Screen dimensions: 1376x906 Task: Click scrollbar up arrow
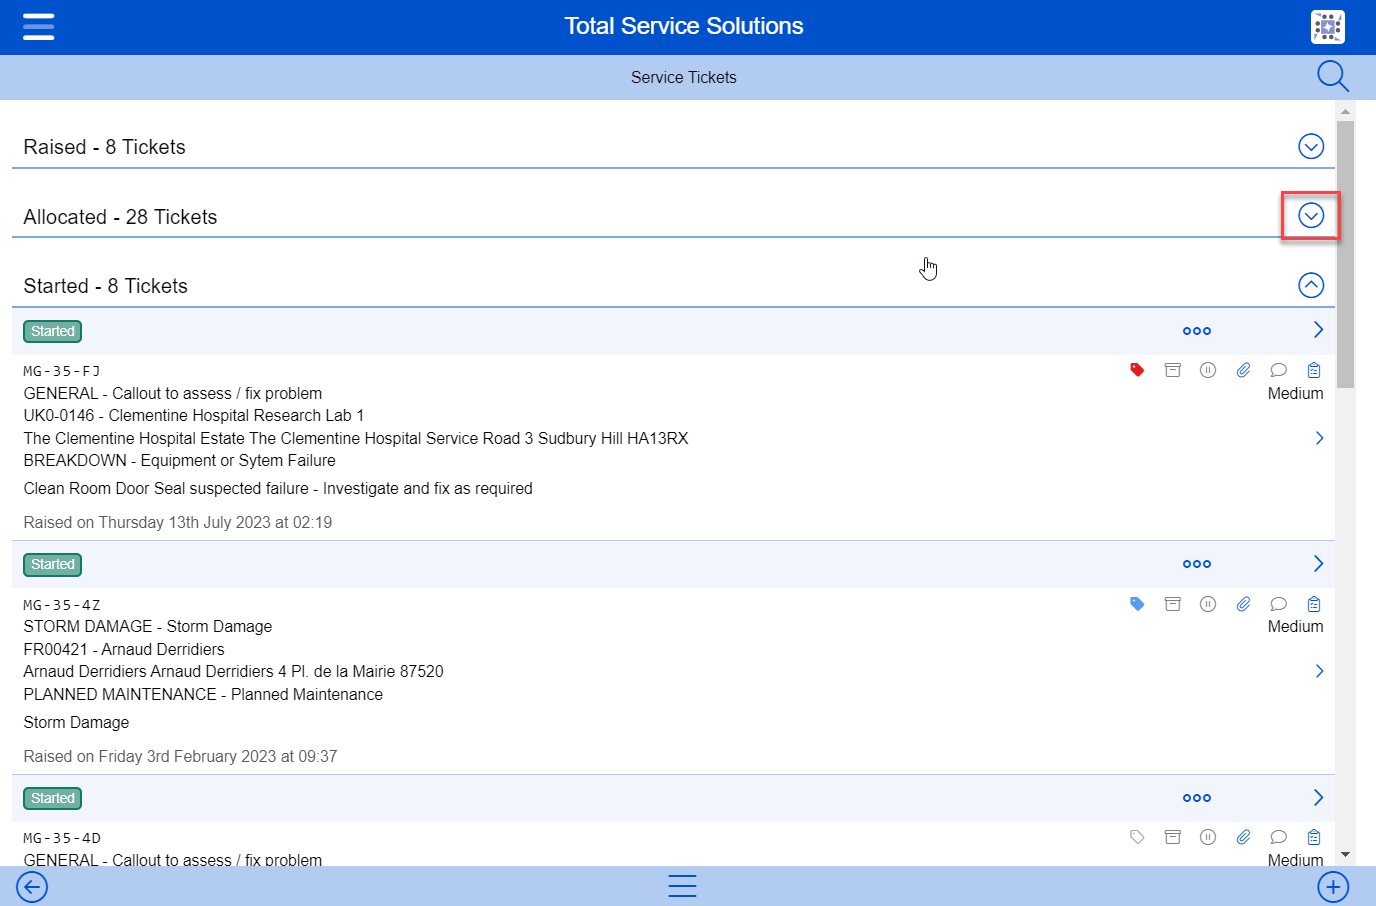coord(1345,111)
